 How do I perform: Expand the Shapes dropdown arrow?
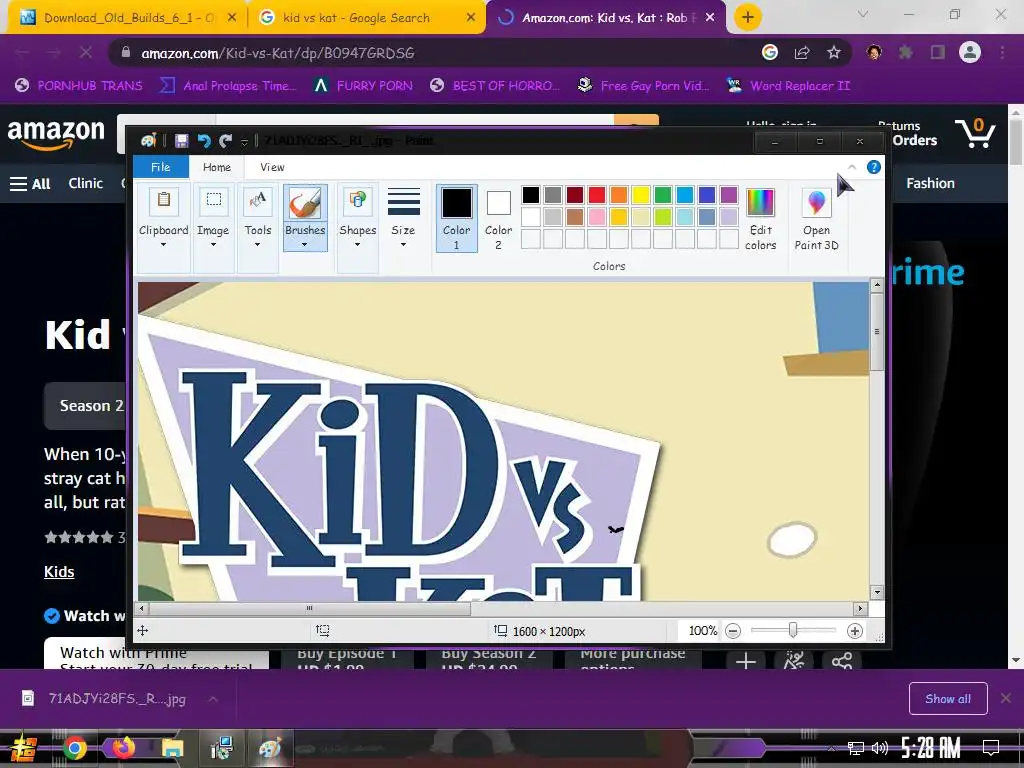(357, 245)
